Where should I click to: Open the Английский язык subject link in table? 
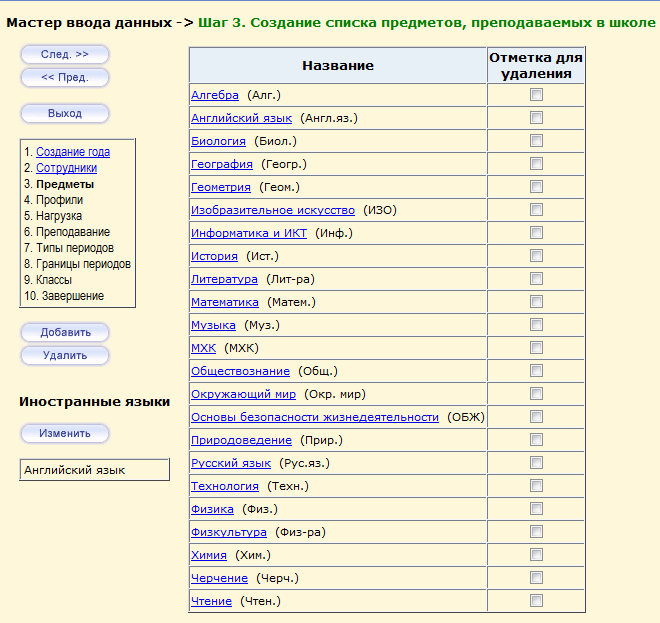point(241,118)
